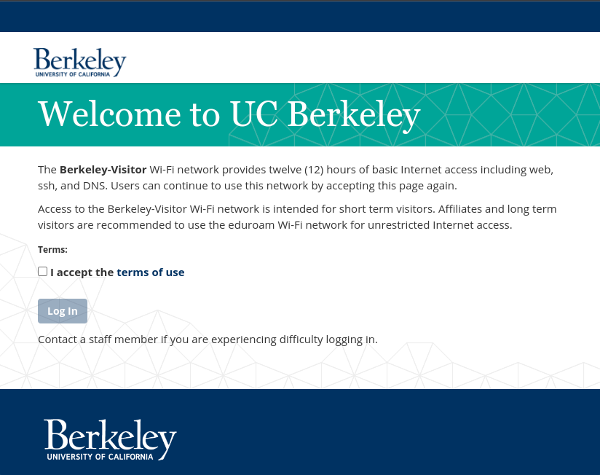
Task: Click the dark blue top bar
Action: (x=300, y=16)
